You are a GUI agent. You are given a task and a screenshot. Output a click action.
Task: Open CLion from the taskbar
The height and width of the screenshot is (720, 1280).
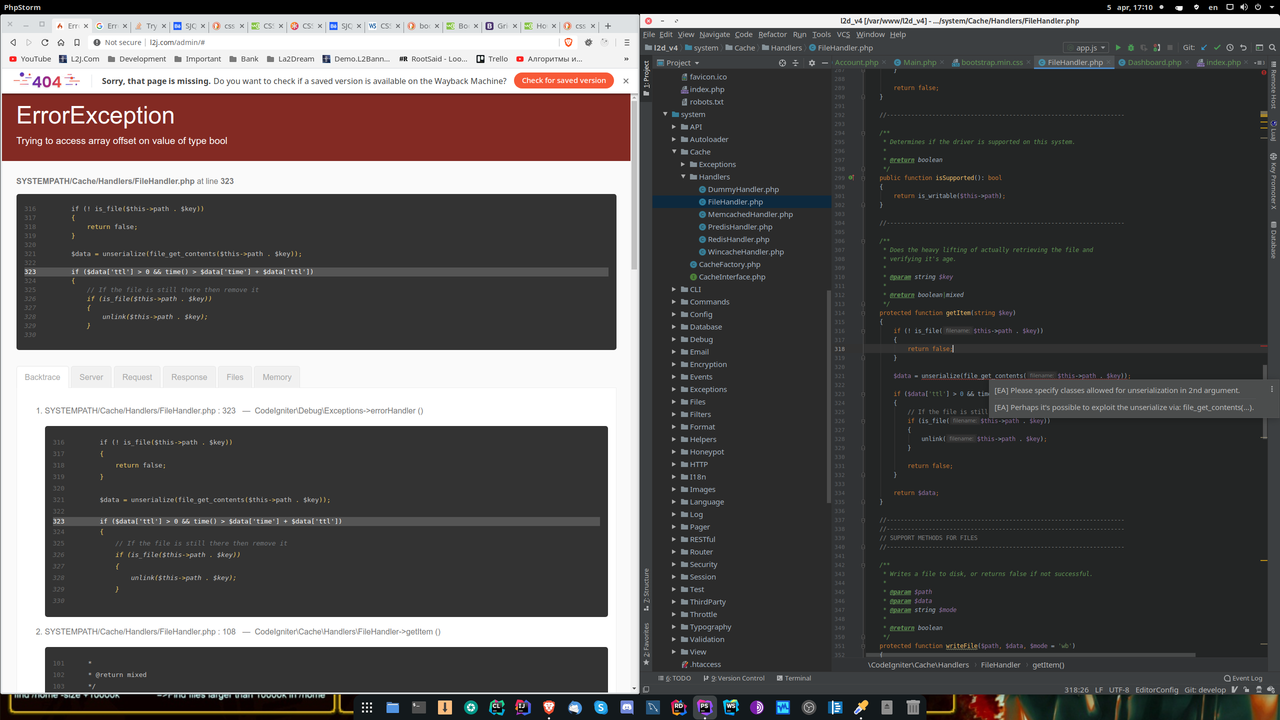tap(497, 707)
